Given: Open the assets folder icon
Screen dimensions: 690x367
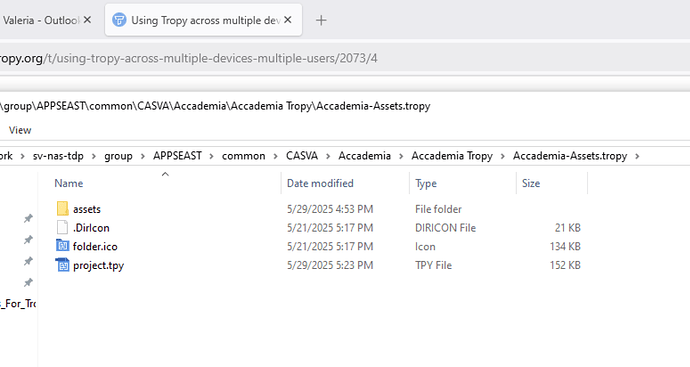Looking at the screenshot, I should [x=62, y=209].
